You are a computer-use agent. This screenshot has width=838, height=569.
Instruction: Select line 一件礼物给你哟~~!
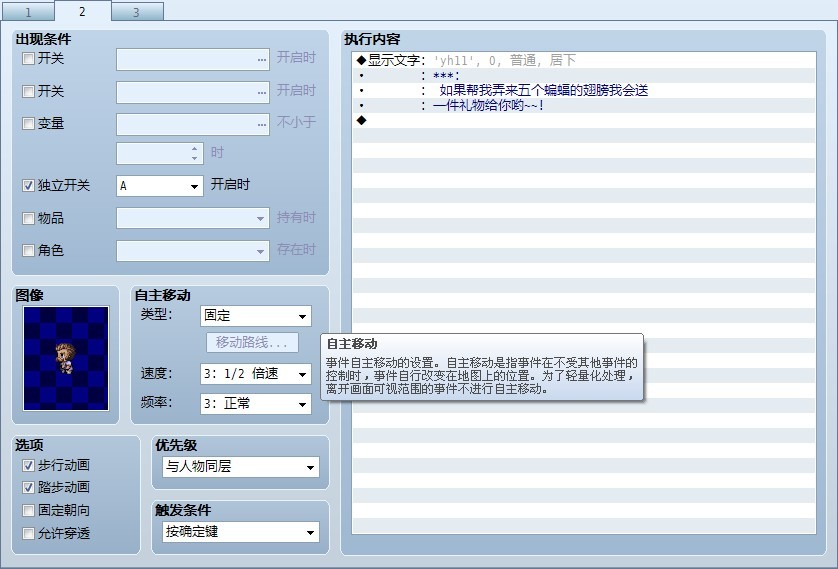tap(584, 105)
